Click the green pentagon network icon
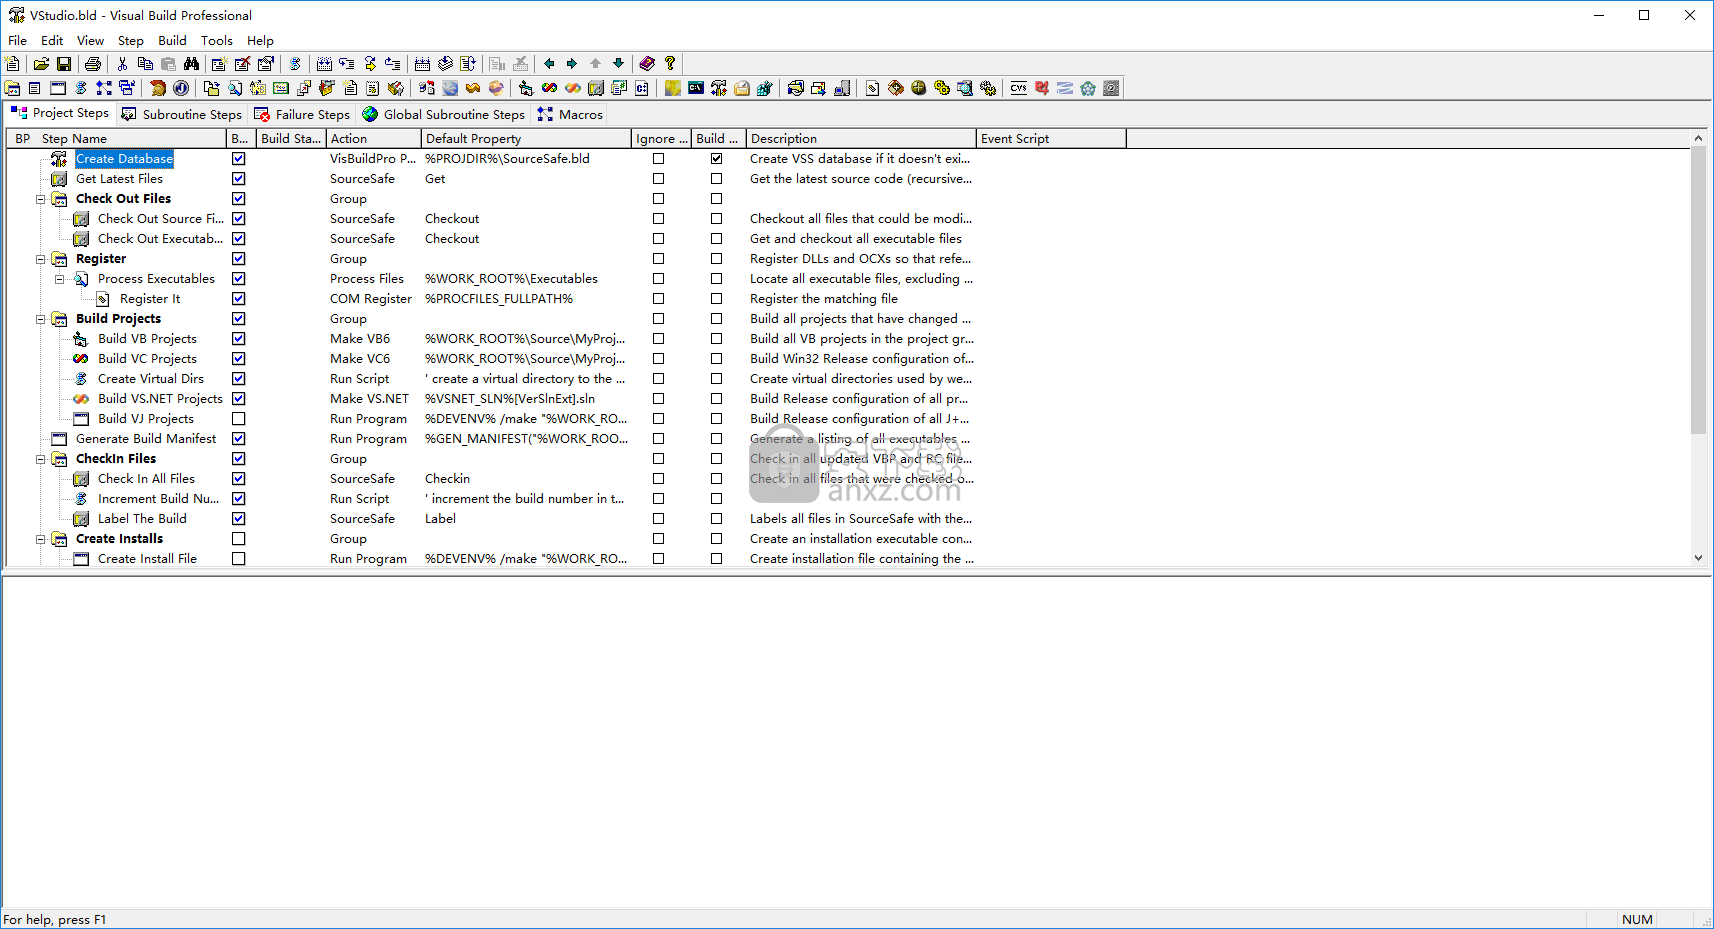 [x=1088, y=88]
